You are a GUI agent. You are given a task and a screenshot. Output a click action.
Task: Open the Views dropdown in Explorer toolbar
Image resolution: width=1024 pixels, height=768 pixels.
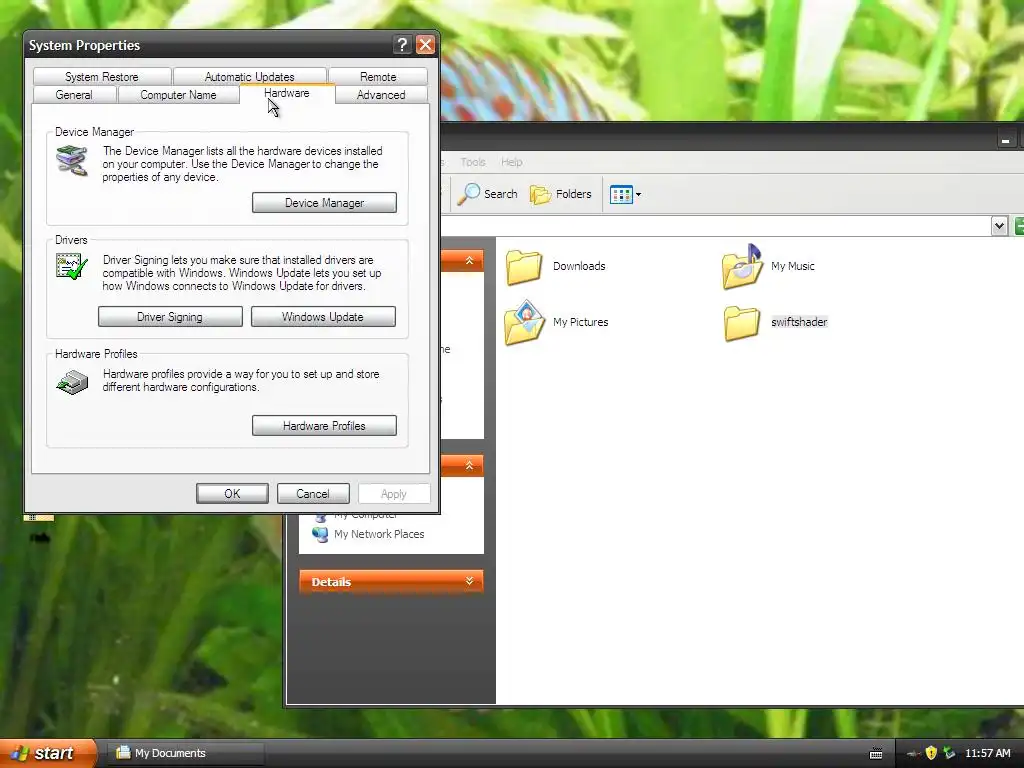[625, 194]
